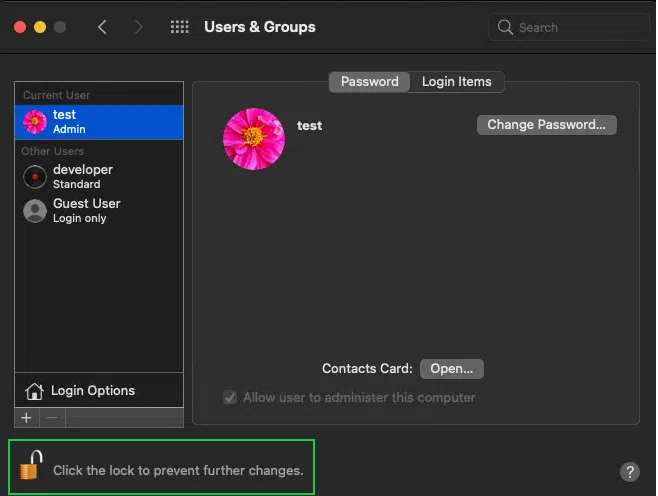
Task: Click the minus button to remove user
Action: [x=53, y=417]
